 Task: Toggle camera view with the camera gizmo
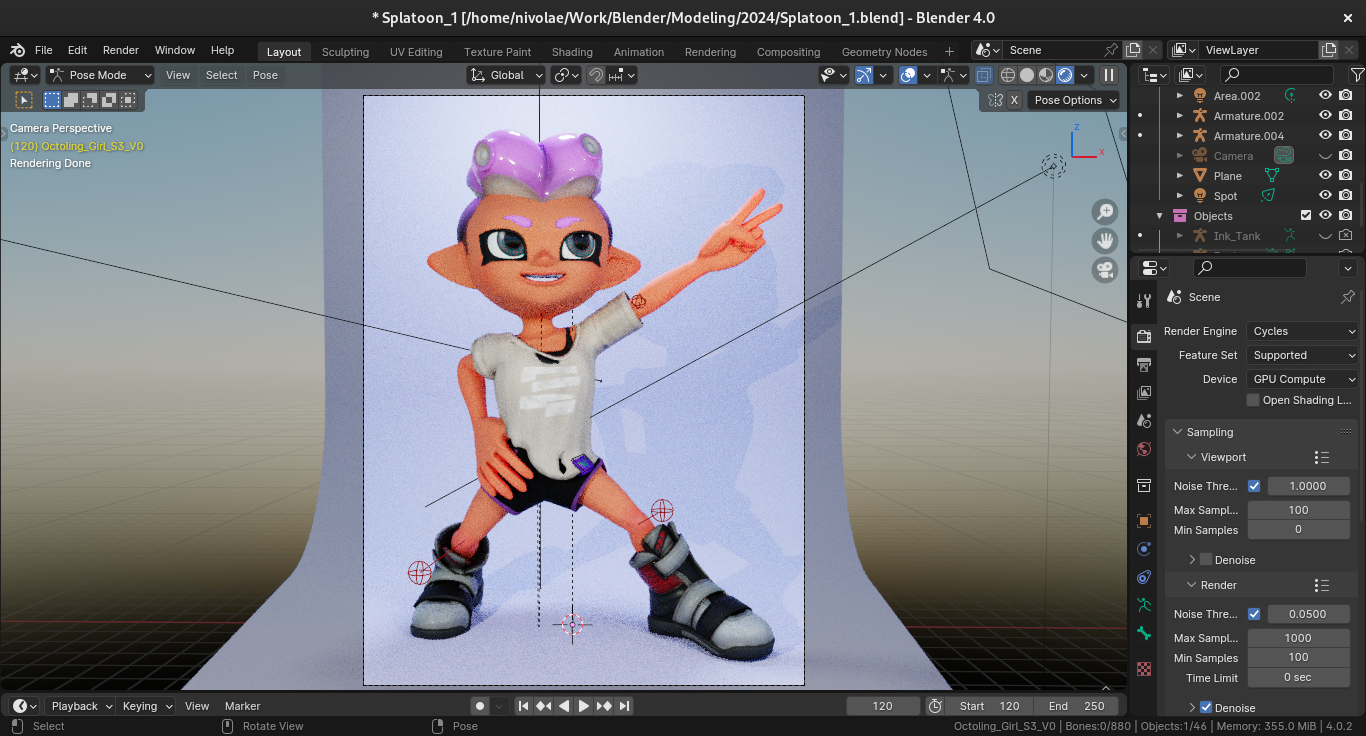click(1104, 270)
